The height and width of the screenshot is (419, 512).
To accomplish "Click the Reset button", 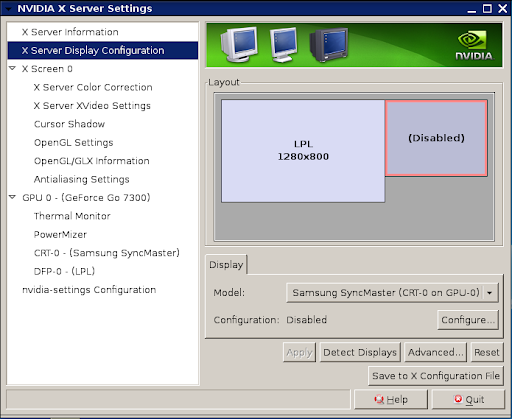I will (x=487, y=352).
